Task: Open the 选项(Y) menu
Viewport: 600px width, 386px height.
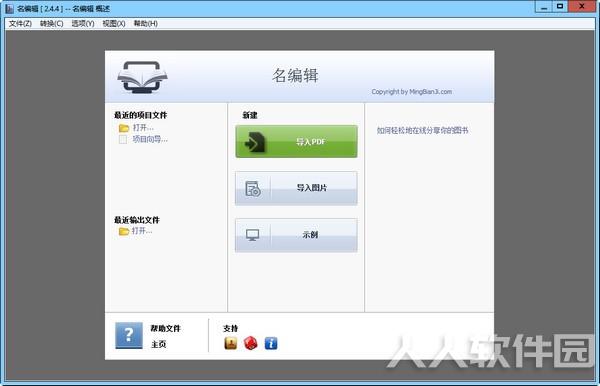Action: (x=83, y=24)
